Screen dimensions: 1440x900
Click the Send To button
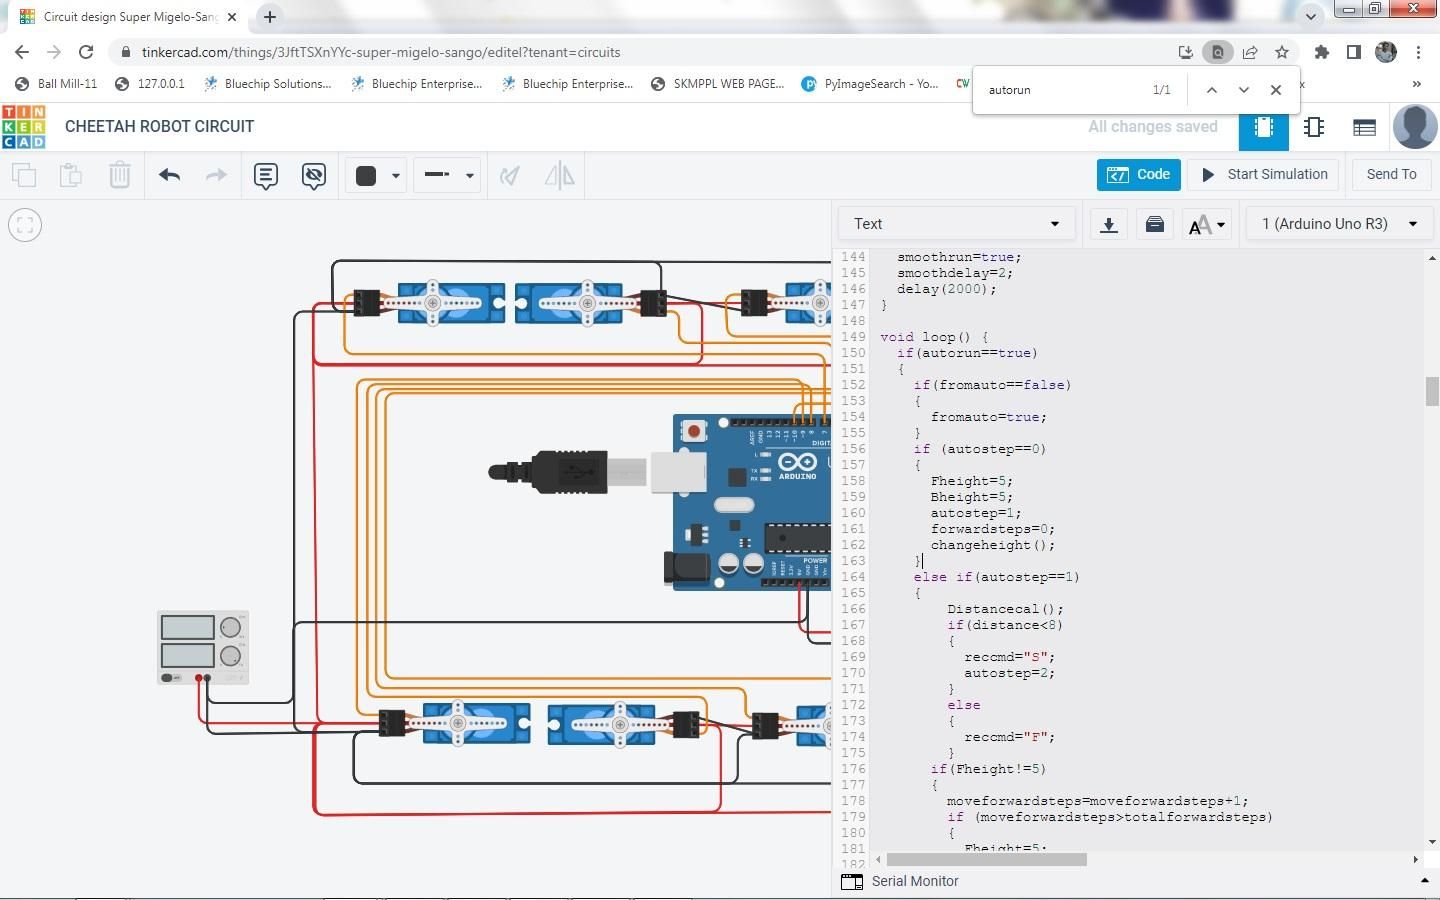pos(1391,174)
